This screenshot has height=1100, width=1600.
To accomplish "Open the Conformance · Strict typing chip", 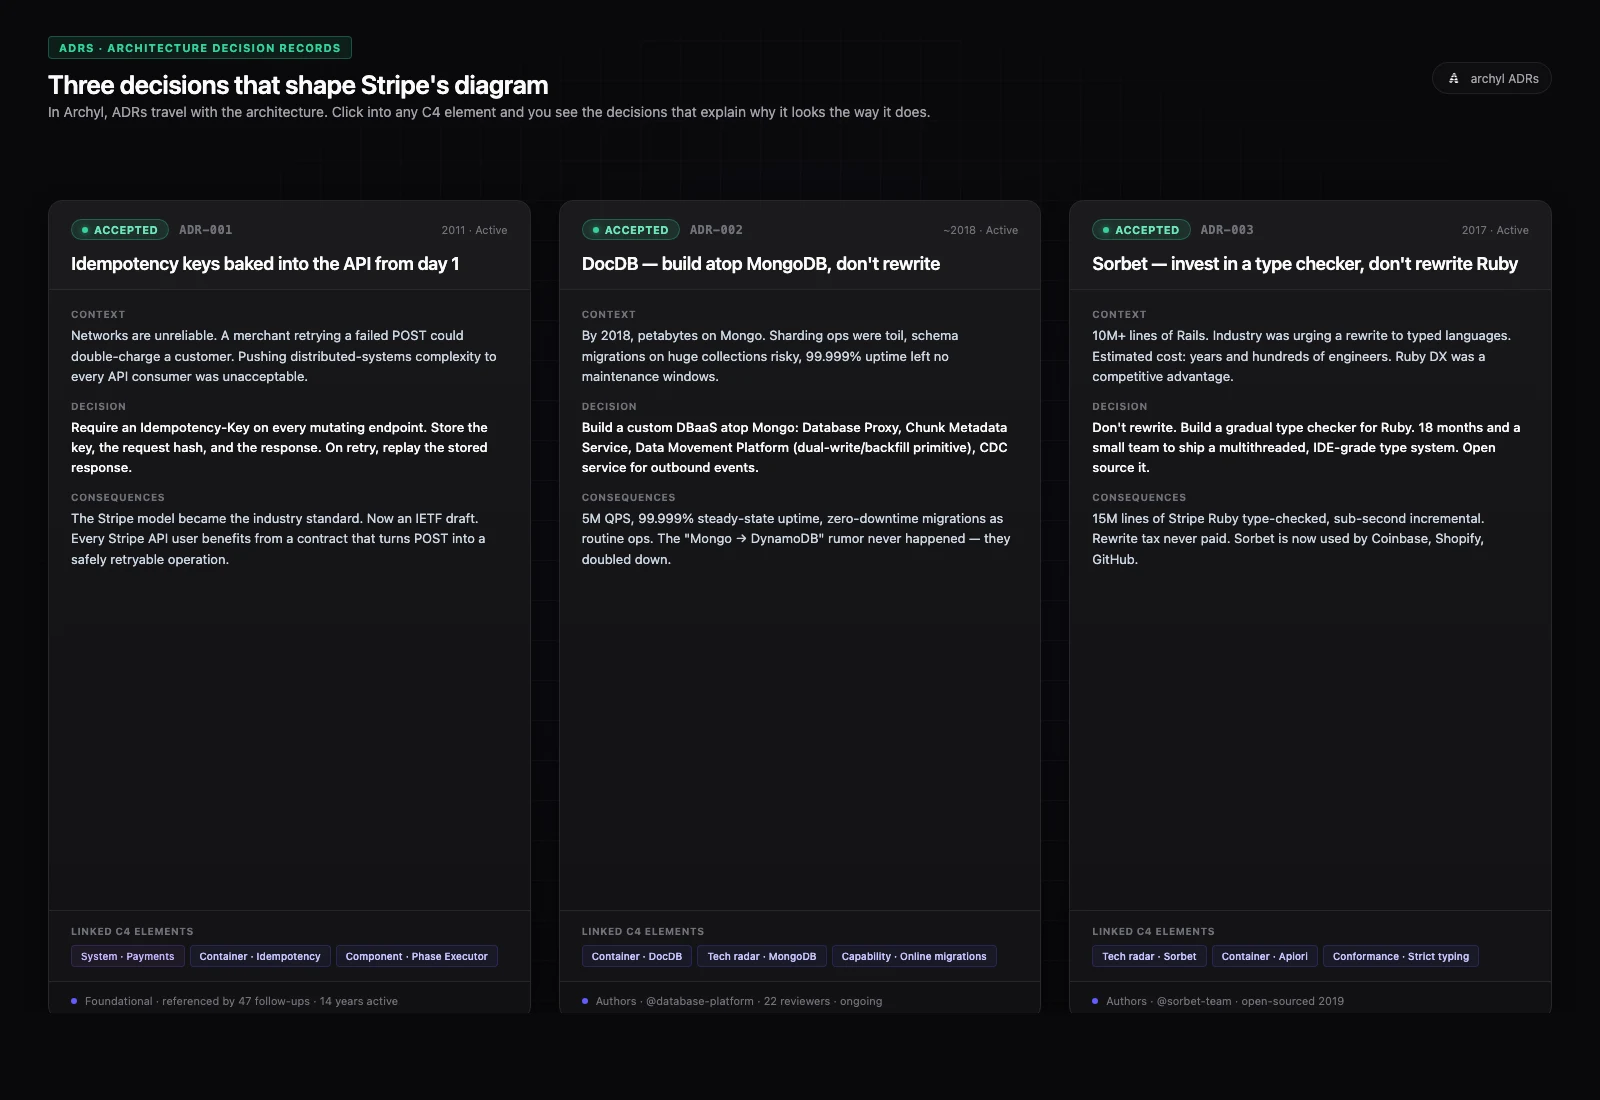I will [1401, 957].
